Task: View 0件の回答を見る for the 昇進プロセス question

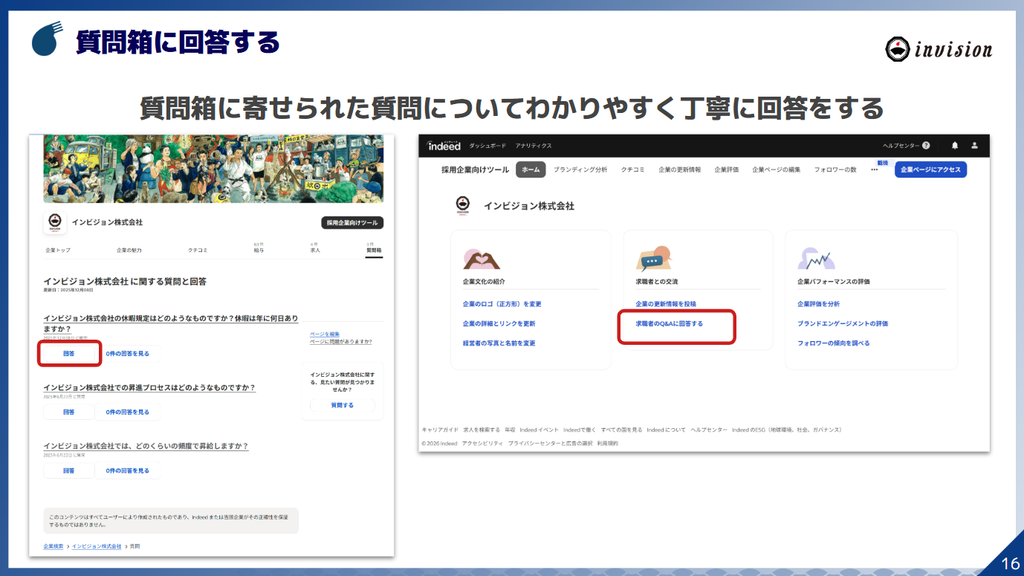Action: (x=127, y=412)
